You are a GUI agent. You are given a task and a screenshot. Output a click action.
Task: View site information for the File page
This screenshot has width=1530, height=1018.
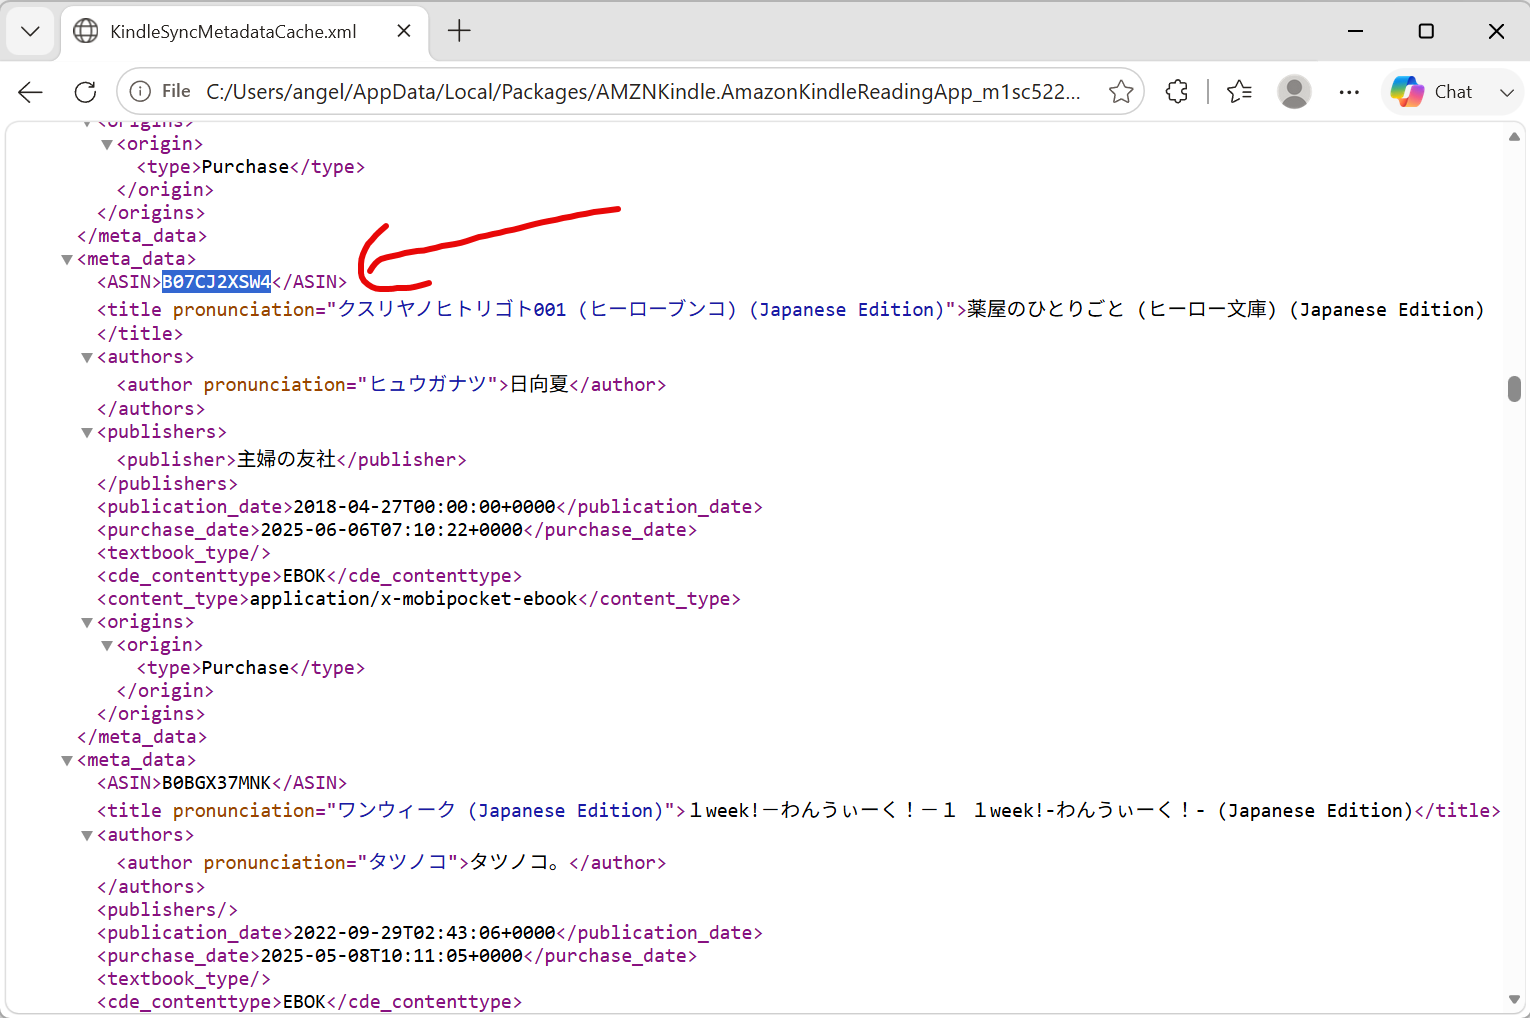[x=161, y=92]
